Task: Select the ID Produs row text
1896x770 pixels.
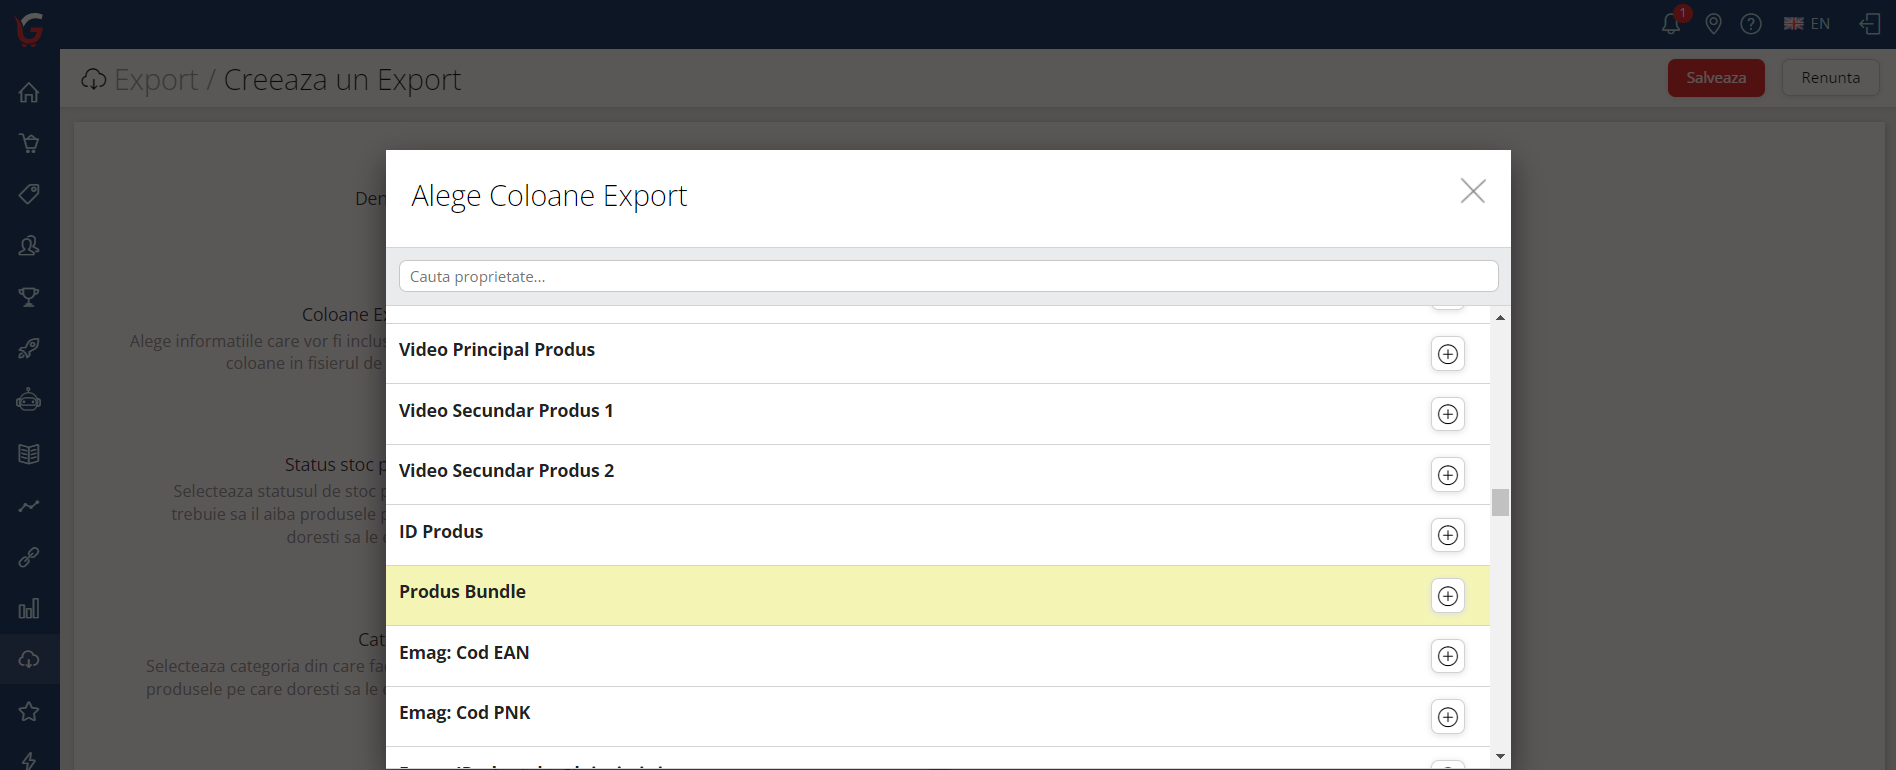Action: [x=441, y=532]
